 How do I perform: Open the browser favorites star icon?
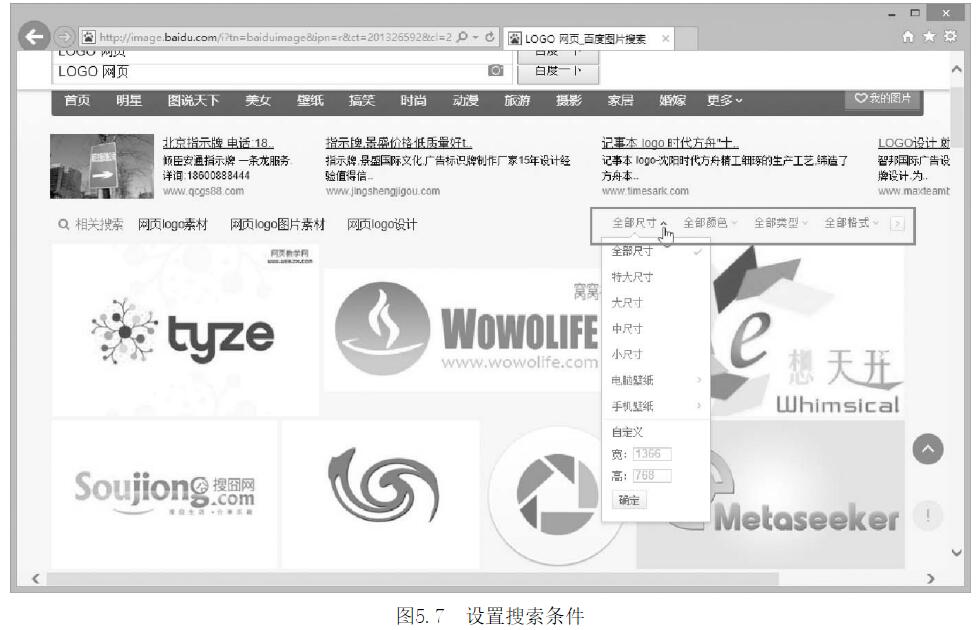(x=926, y=37)
